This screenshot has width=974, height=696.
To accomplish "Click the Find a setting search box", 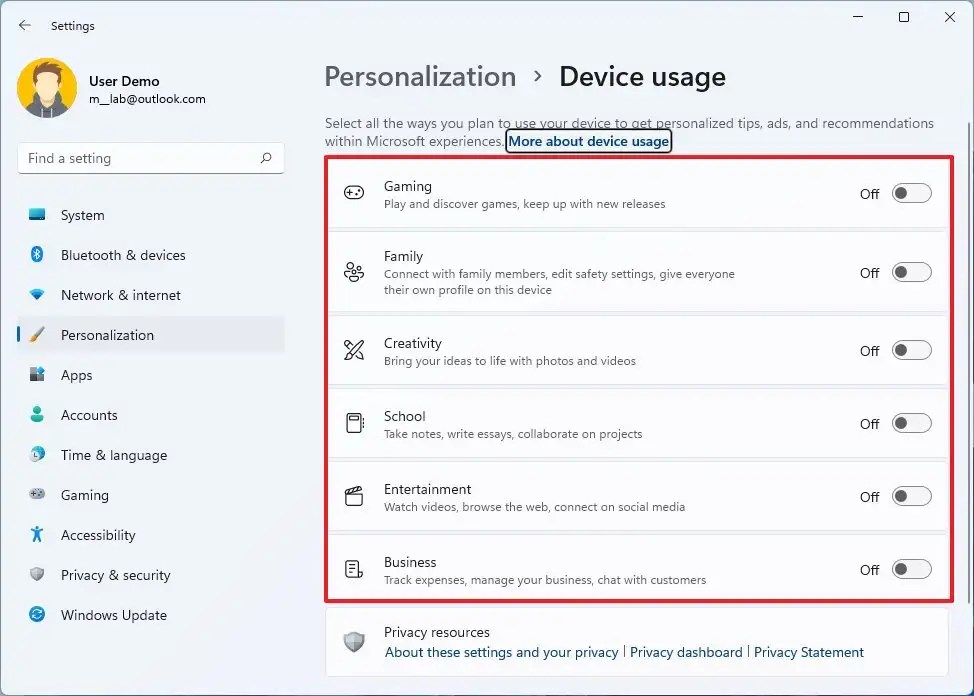I will (150, 158).
